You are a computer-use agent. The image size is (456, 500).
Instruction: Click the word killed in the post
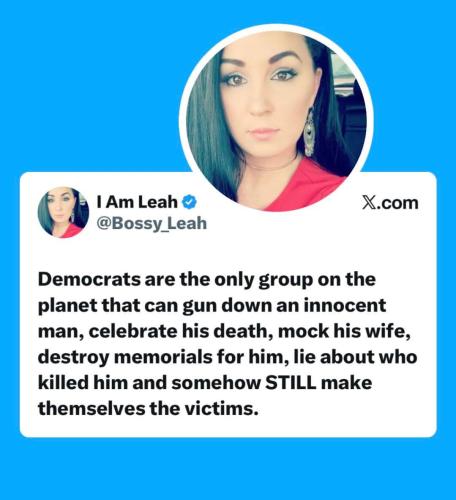[x=63, y=383]
